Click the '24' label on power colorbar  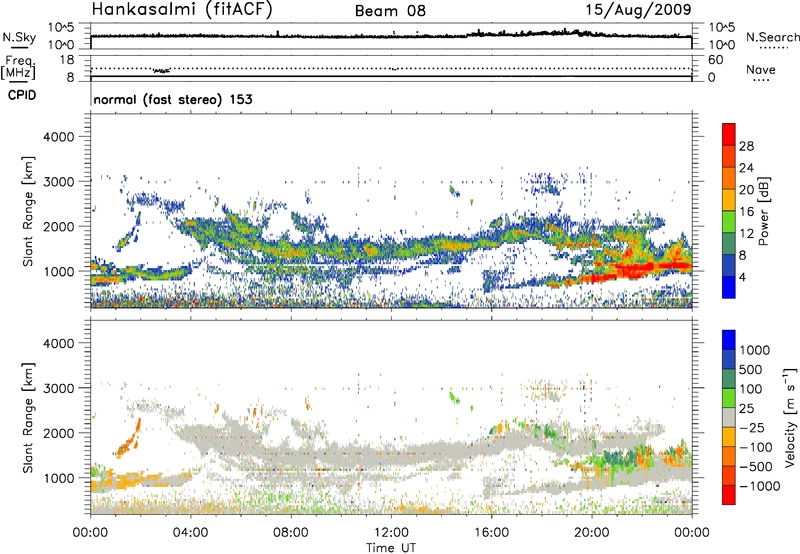click(746, 168)
